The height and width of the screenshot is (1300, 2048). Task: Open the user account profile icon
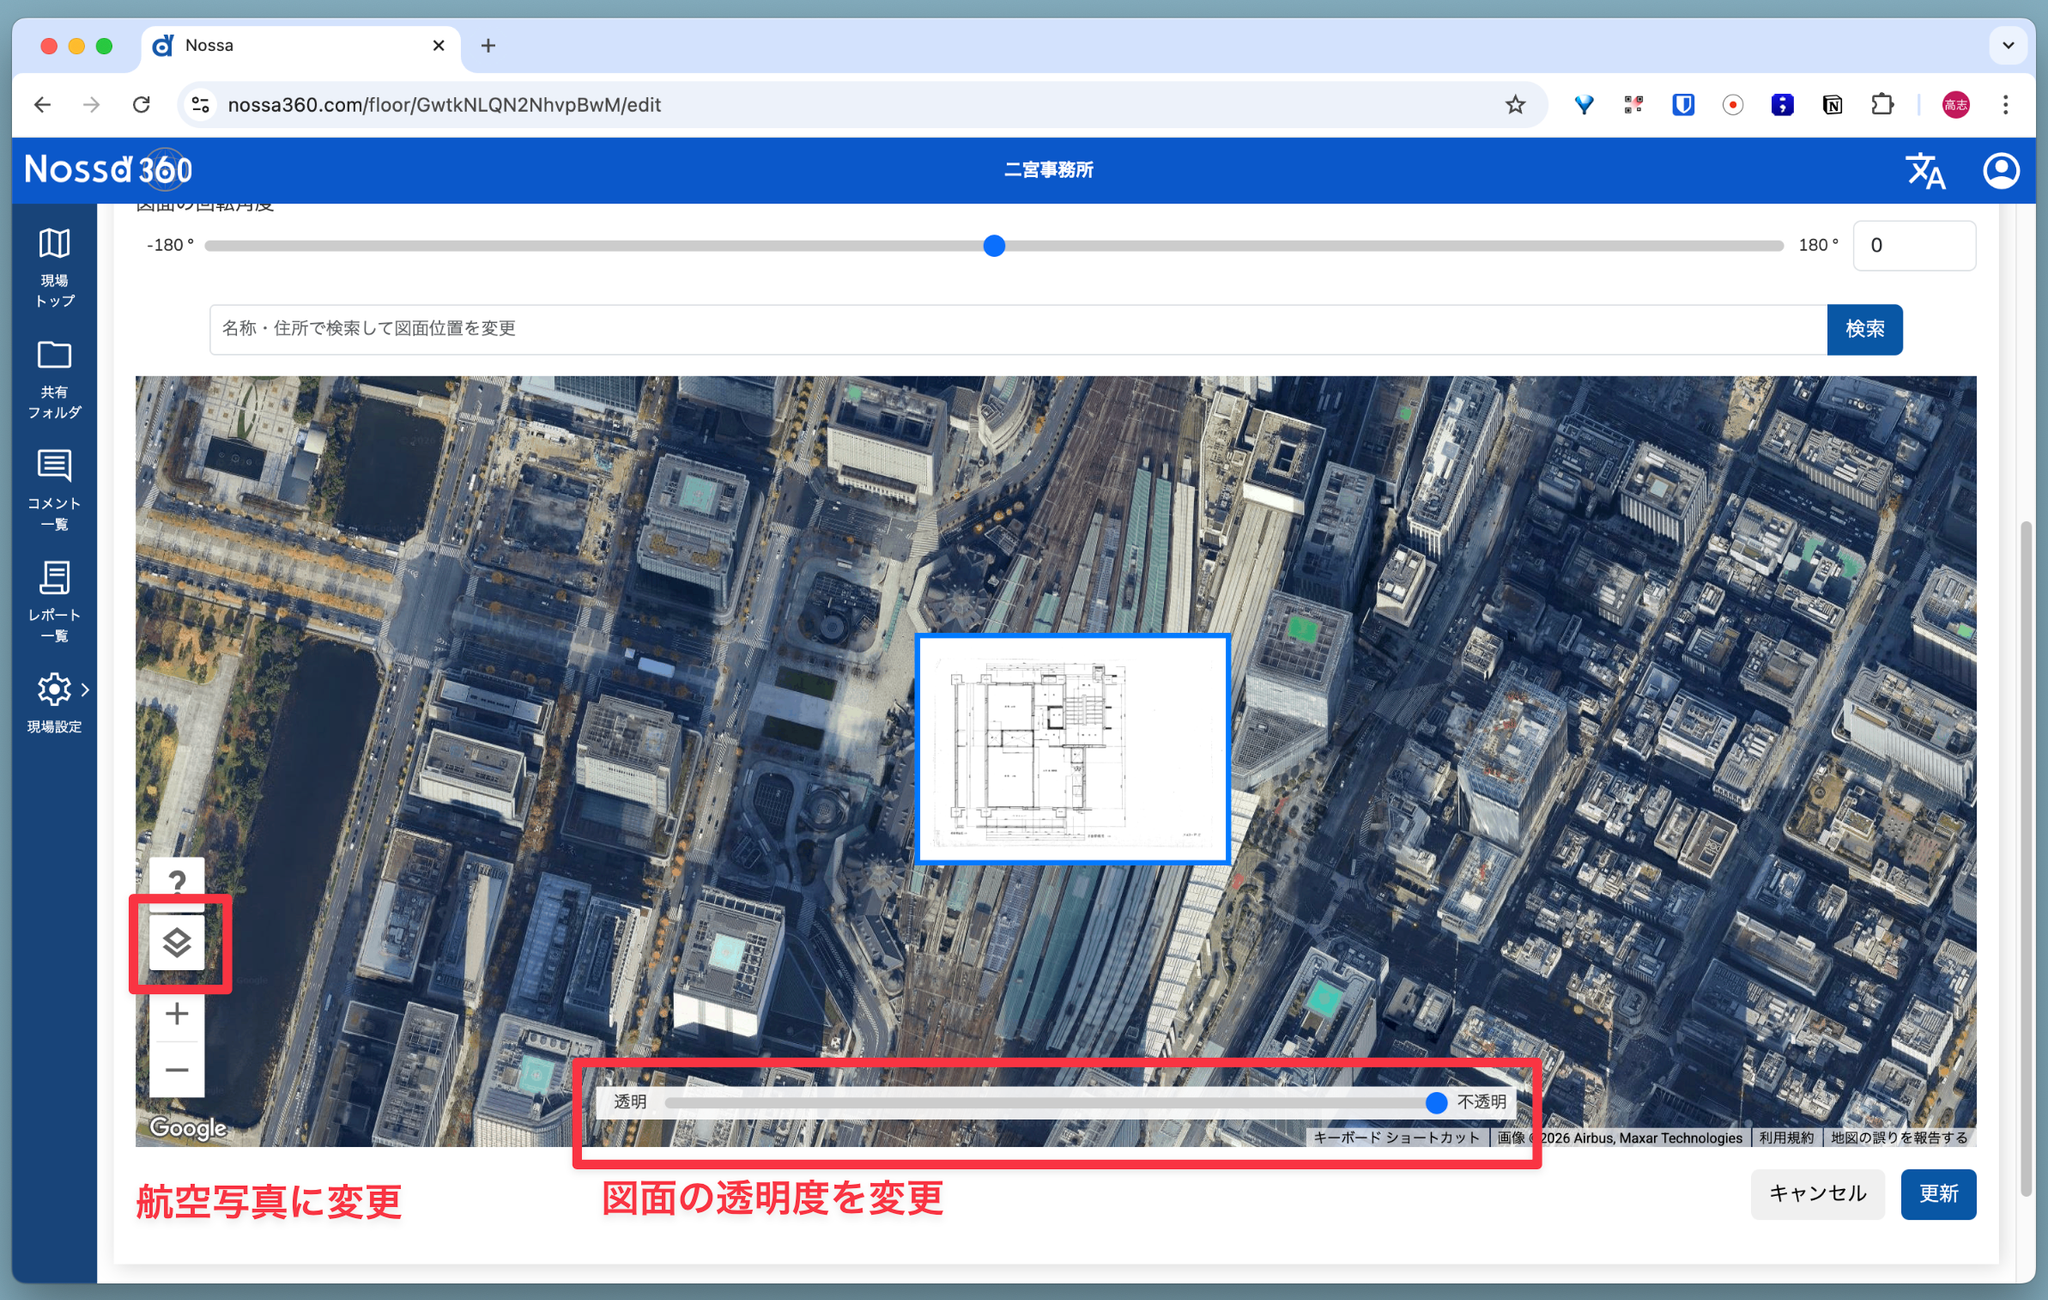point(2001,171)
